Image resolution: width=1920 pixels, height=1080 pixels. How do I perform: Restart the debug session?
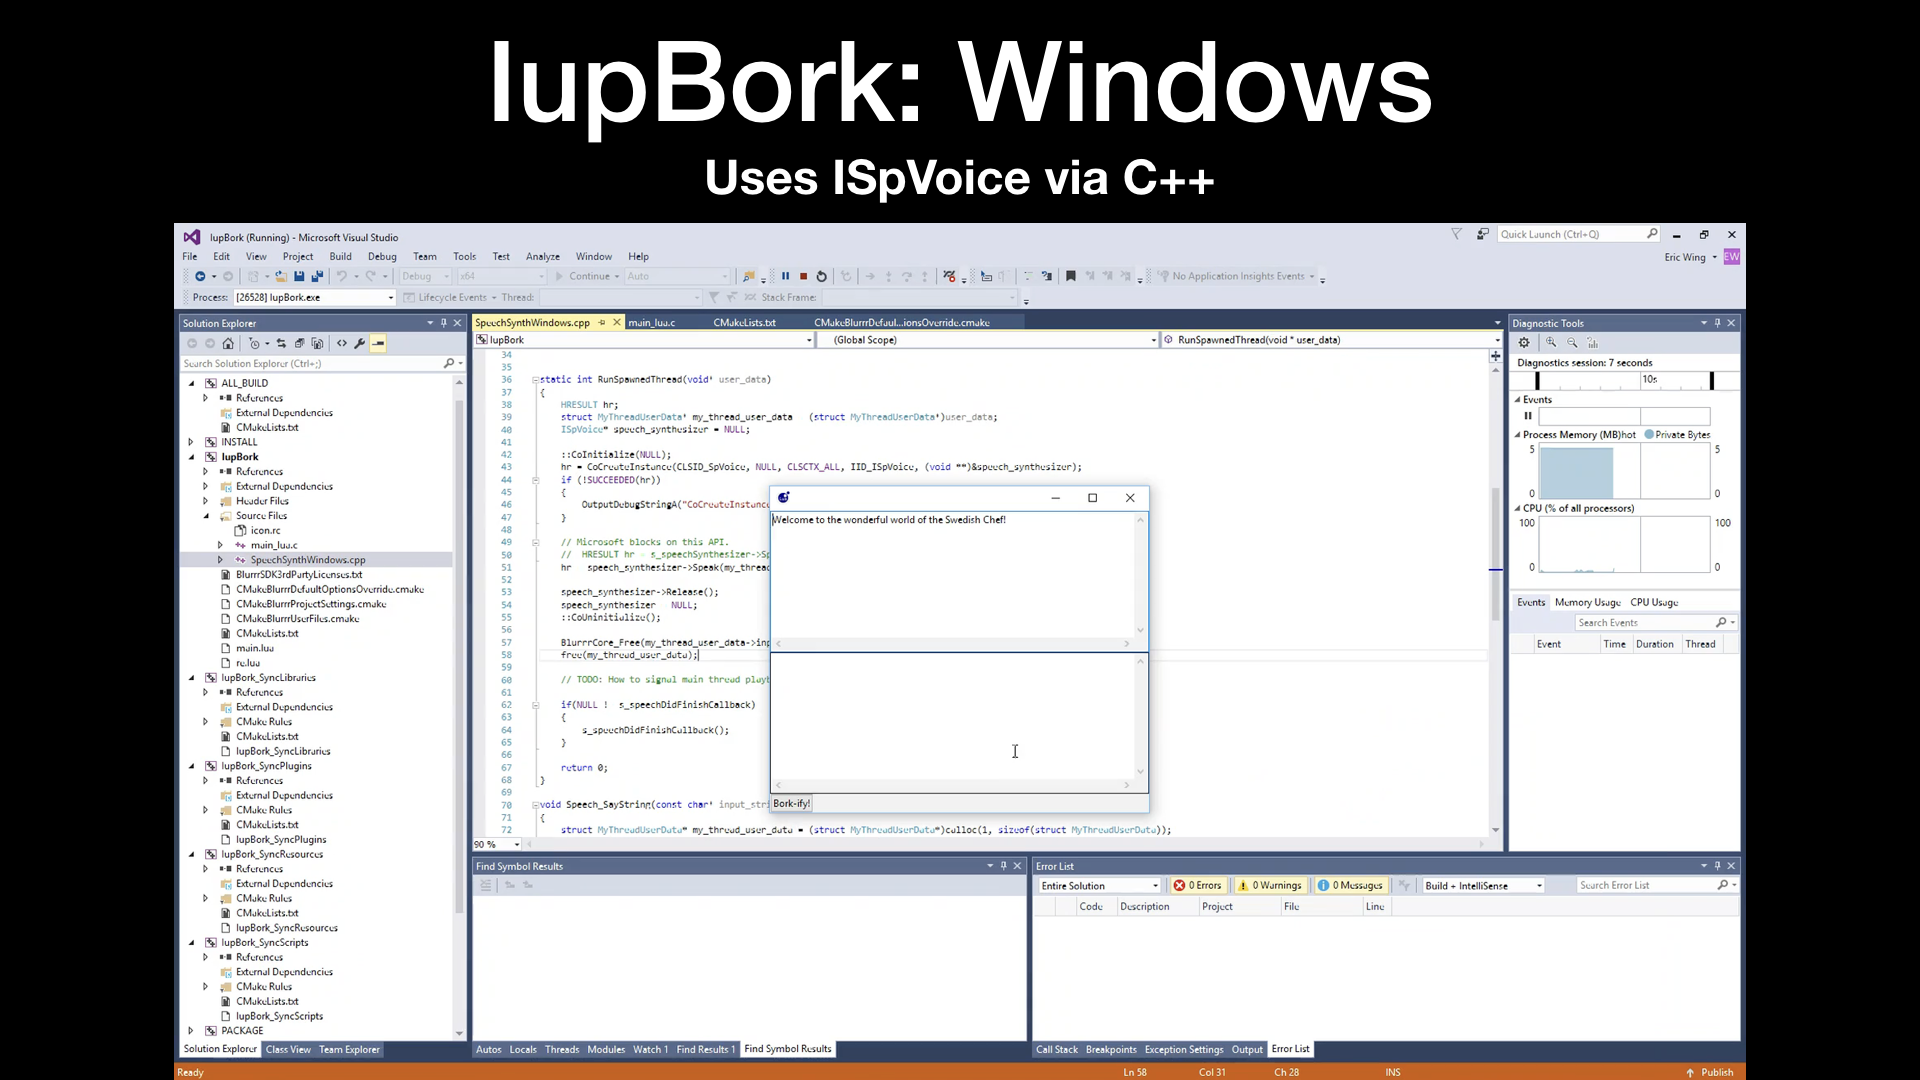822,277
